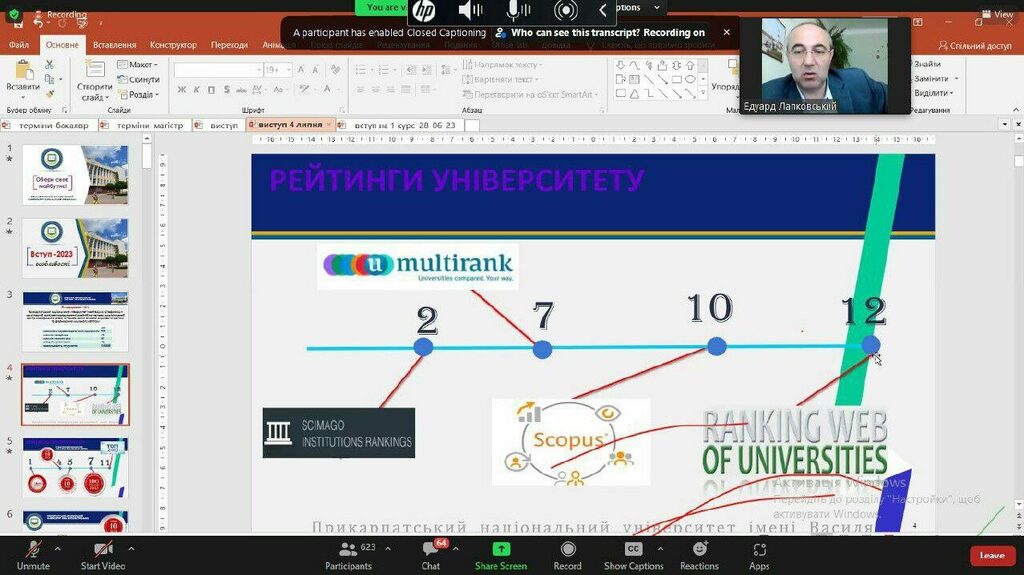Dismiss the Closed Captioning notification
The height and width of the screenshot is (575, 1024).
727,32
